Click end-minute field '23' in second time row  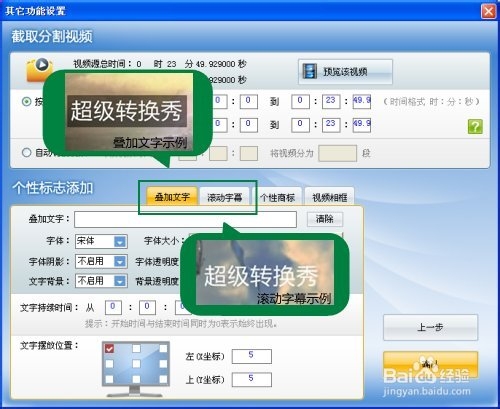[x=331, y=125]
